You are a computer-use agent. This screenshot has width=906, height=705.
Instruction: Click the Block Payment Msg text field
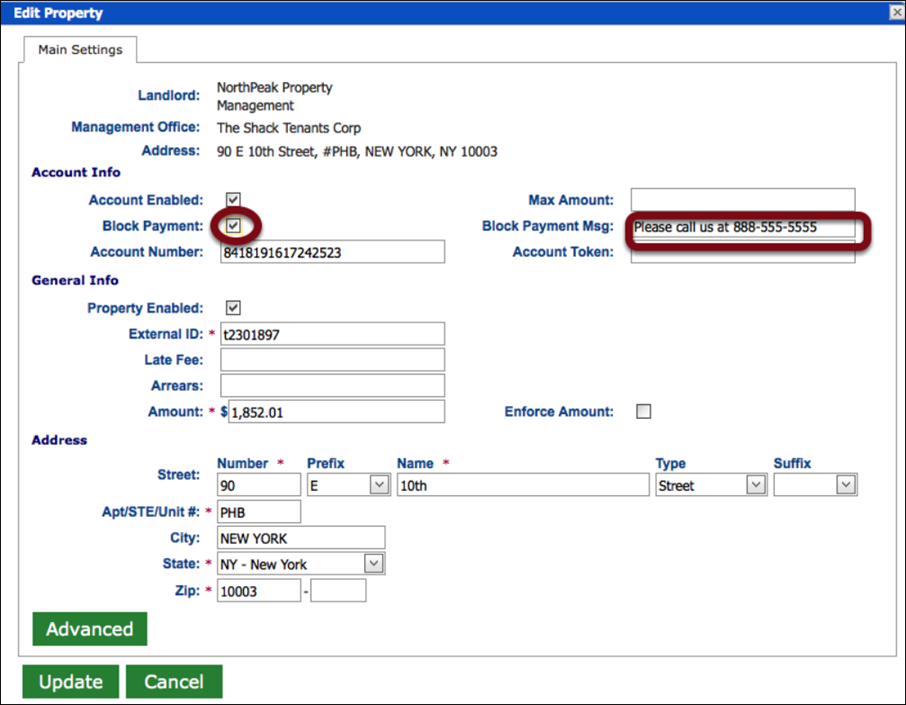(x=742, y=225)
